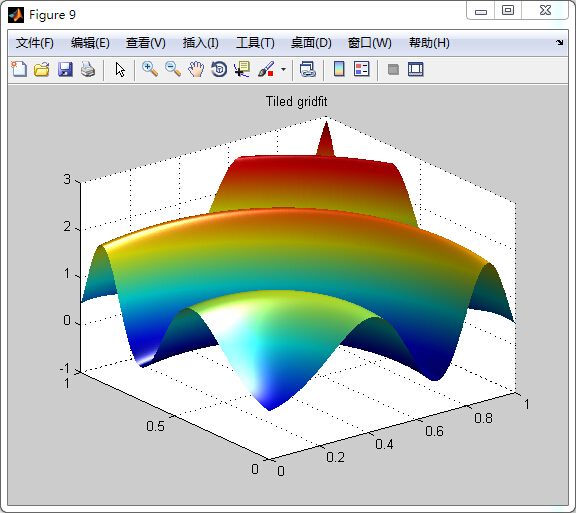Open the 文件(F) menu
576x513 pixels.
[35, 43]
